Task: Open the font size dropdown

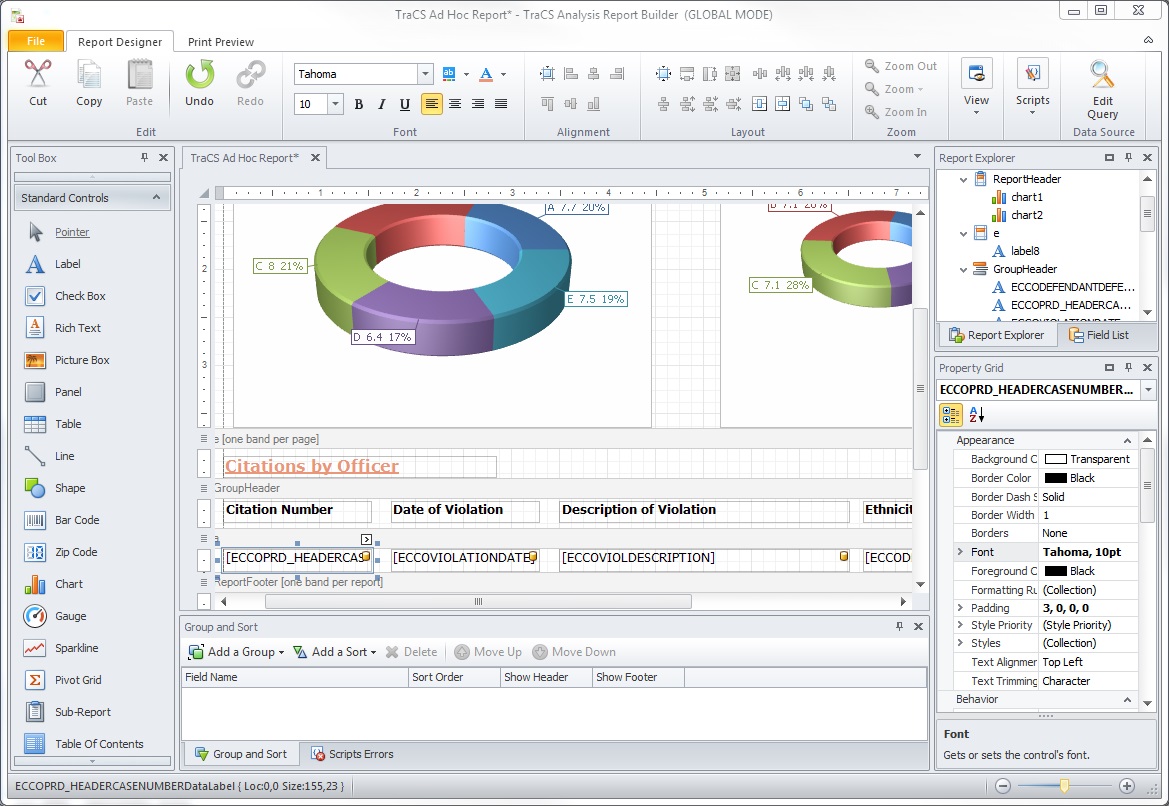Action: (x=335, y=104)
